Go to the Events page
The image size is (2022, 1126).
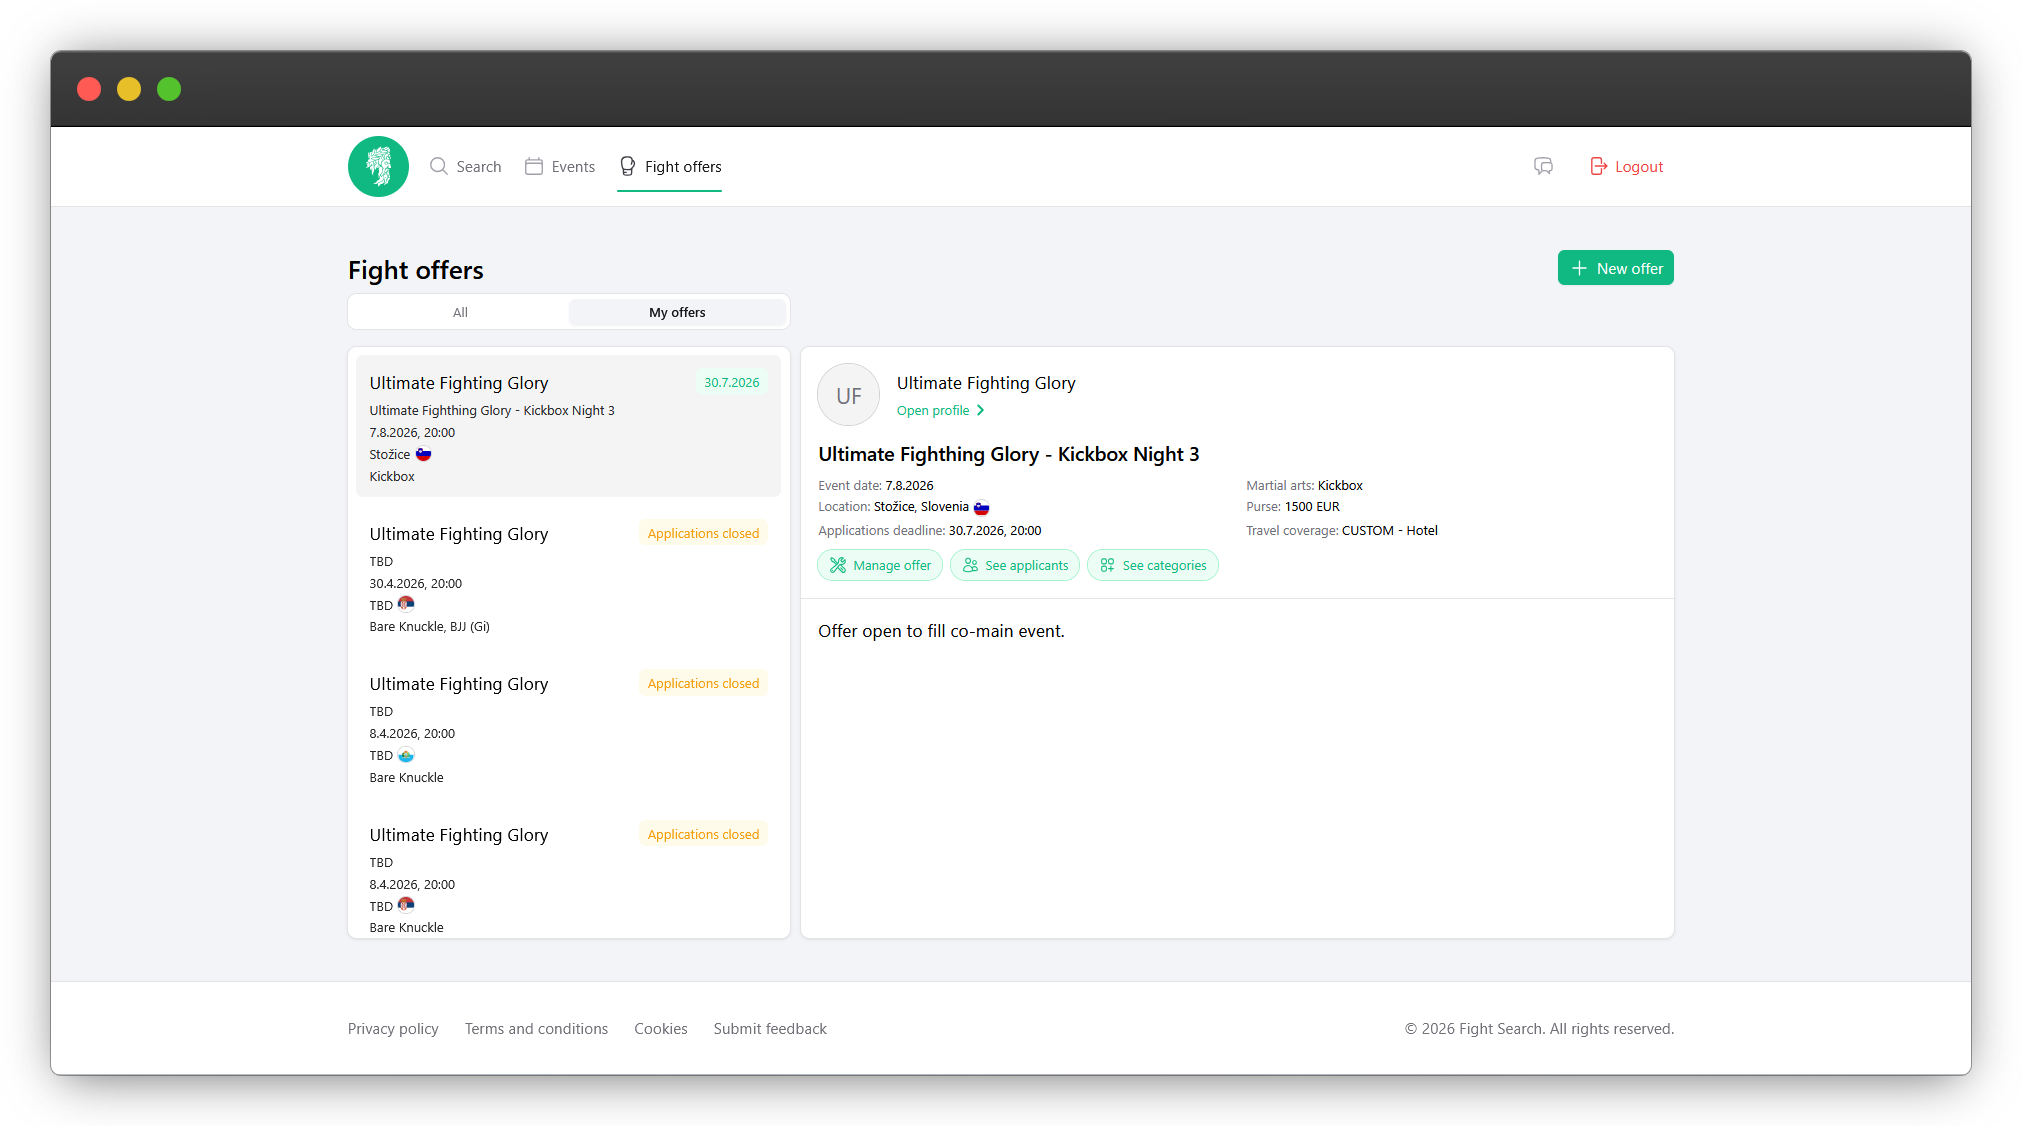tap(560, 166)
